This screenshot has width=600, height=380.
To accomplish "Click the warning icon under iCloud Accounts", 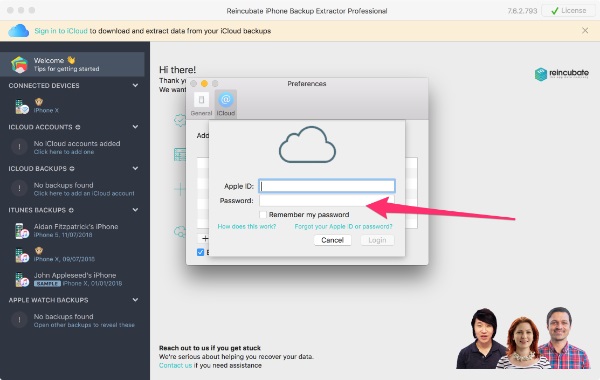I will (x=19, y=147).
